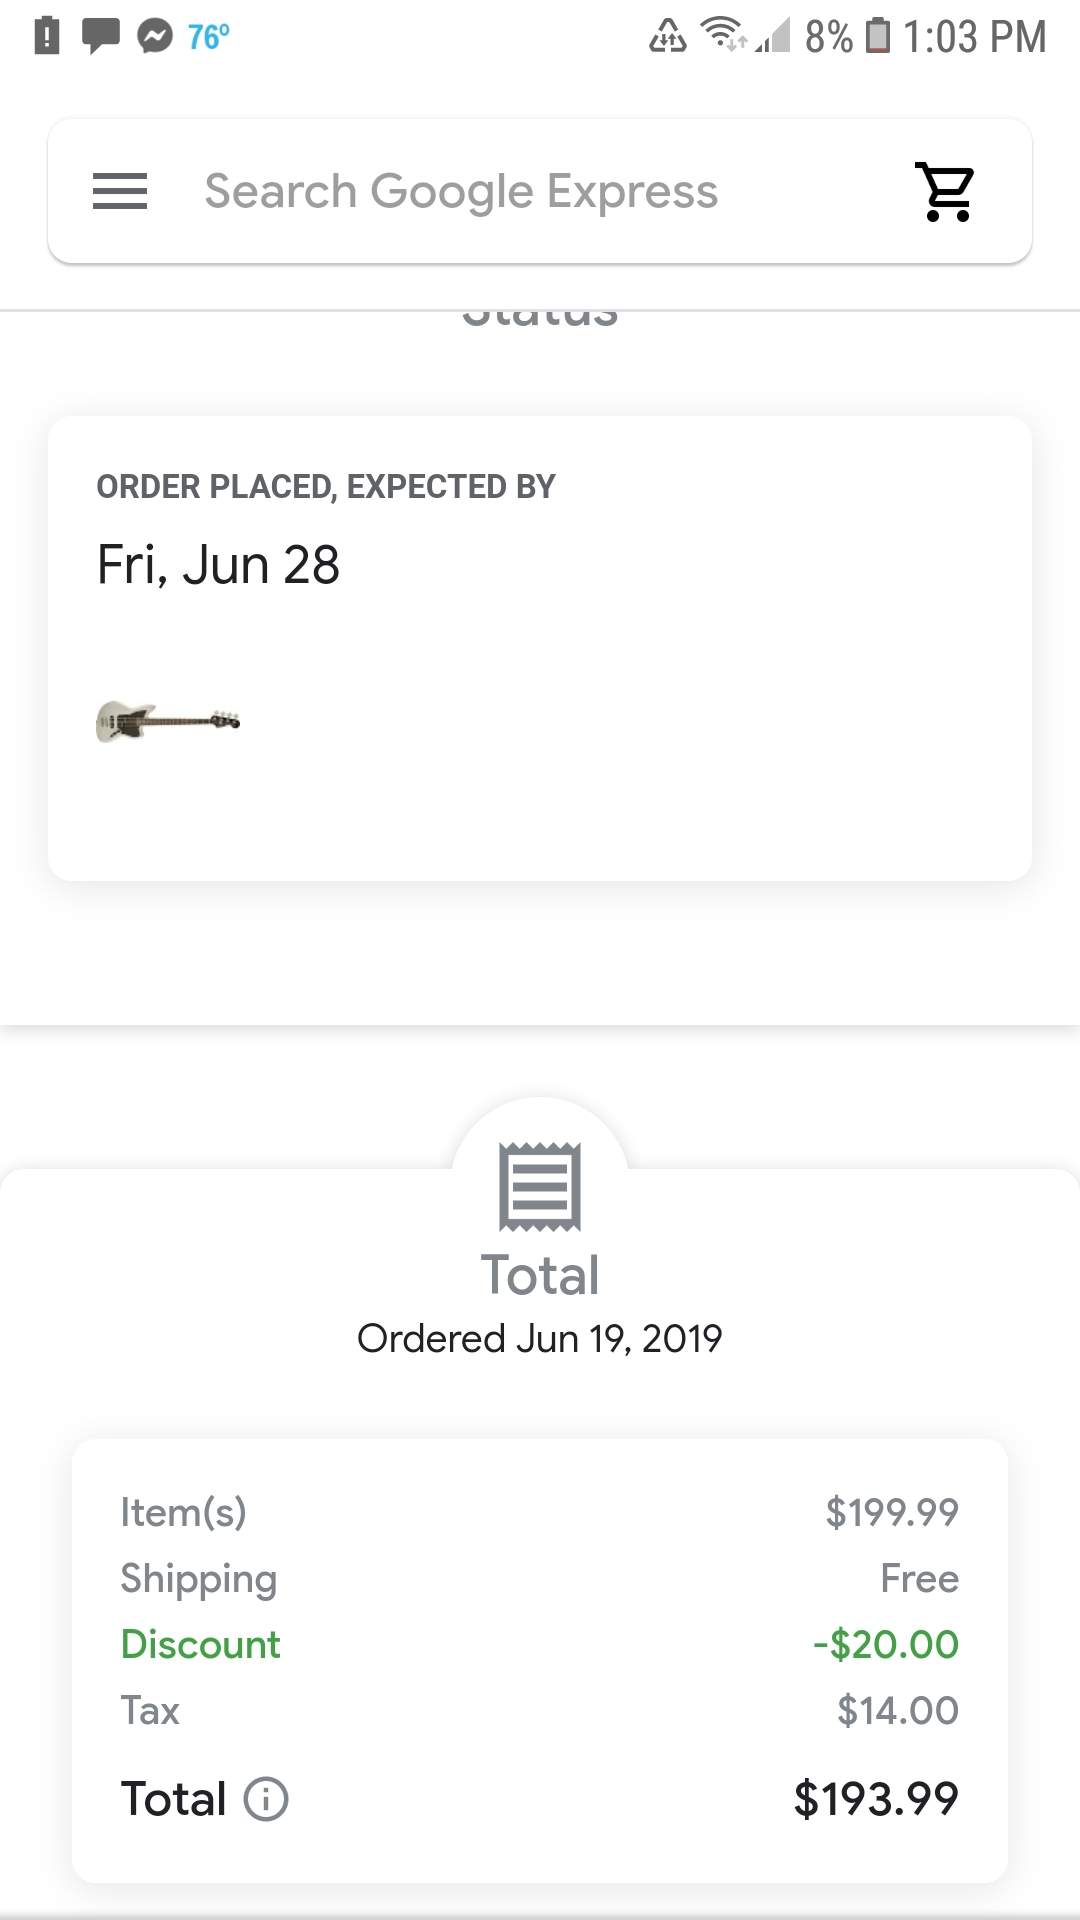
Task: Tap the Item(s) $199.99 row
Action: (x=540, y=1512)
